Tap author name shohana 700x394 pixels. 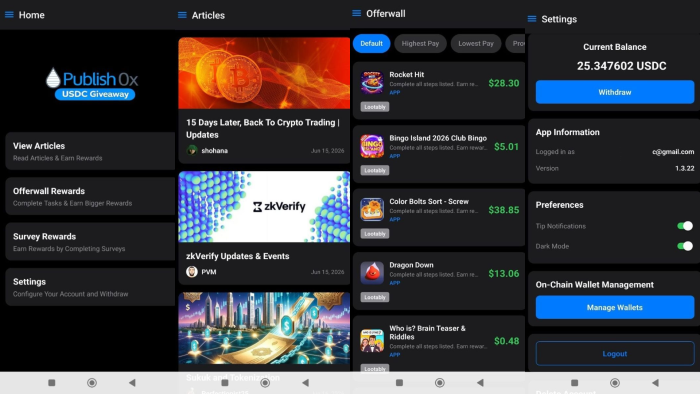(214, 150)
